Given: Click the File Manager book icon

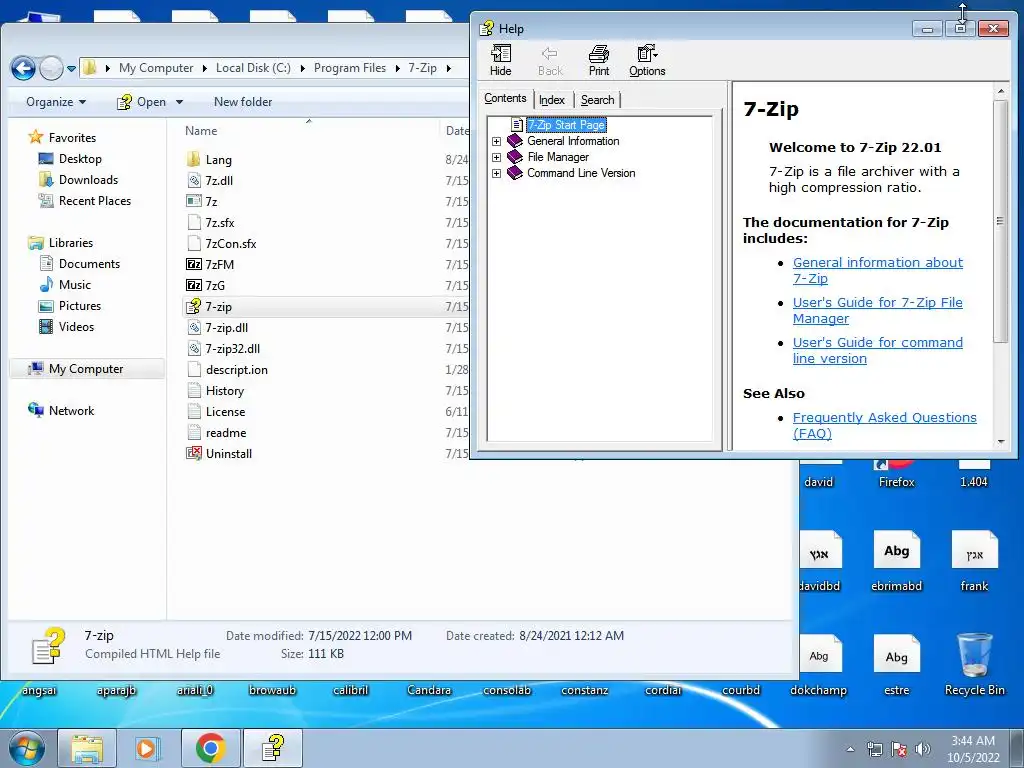Looking at the screenshot, I should 515,157.
